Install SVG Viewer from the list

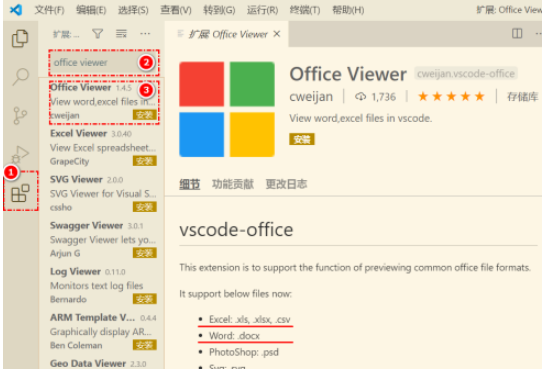click(144, 207)
